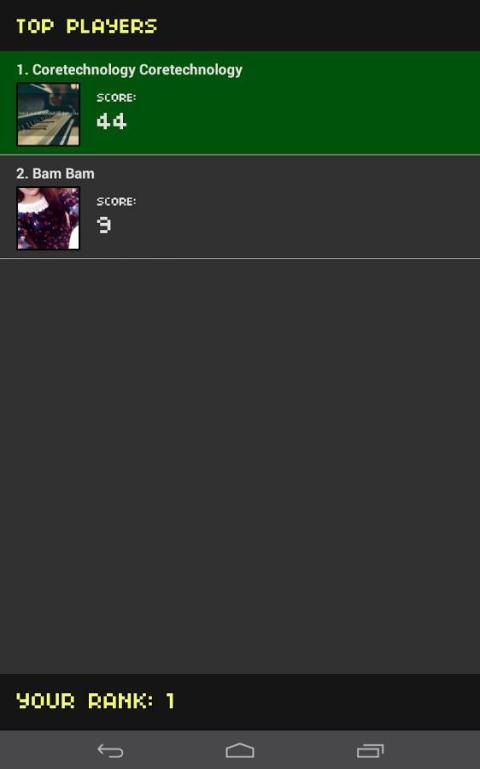Screen dimensions: 480x769
Task: Select the rank 2 leaderboard row
Action: click(x=240, y=207)
